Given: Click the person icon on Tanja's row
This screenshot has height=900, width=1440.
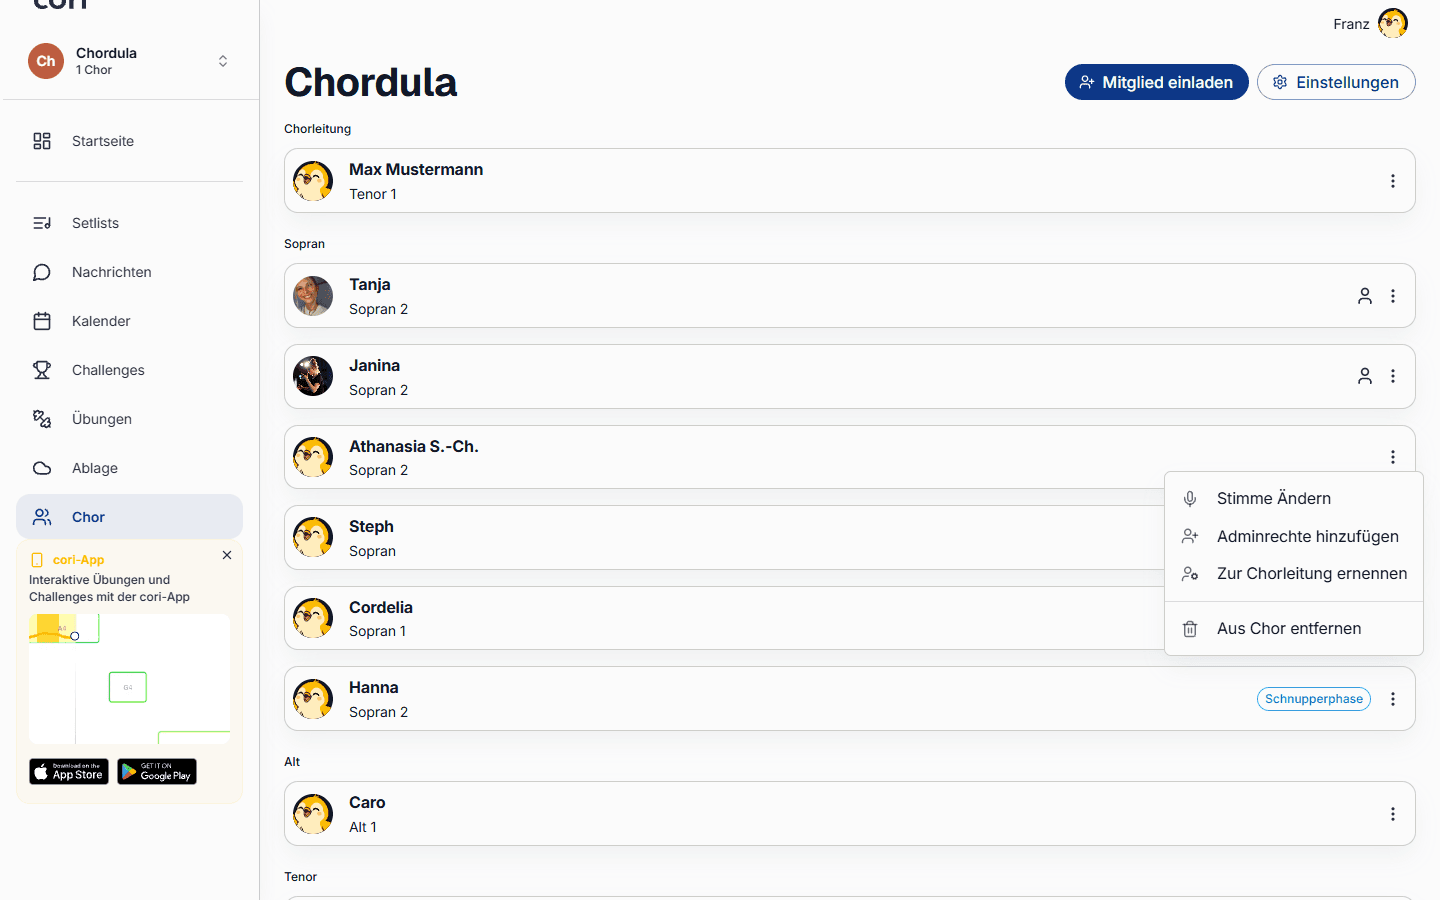Looking at the screenshot, I should coord(1364,296).
